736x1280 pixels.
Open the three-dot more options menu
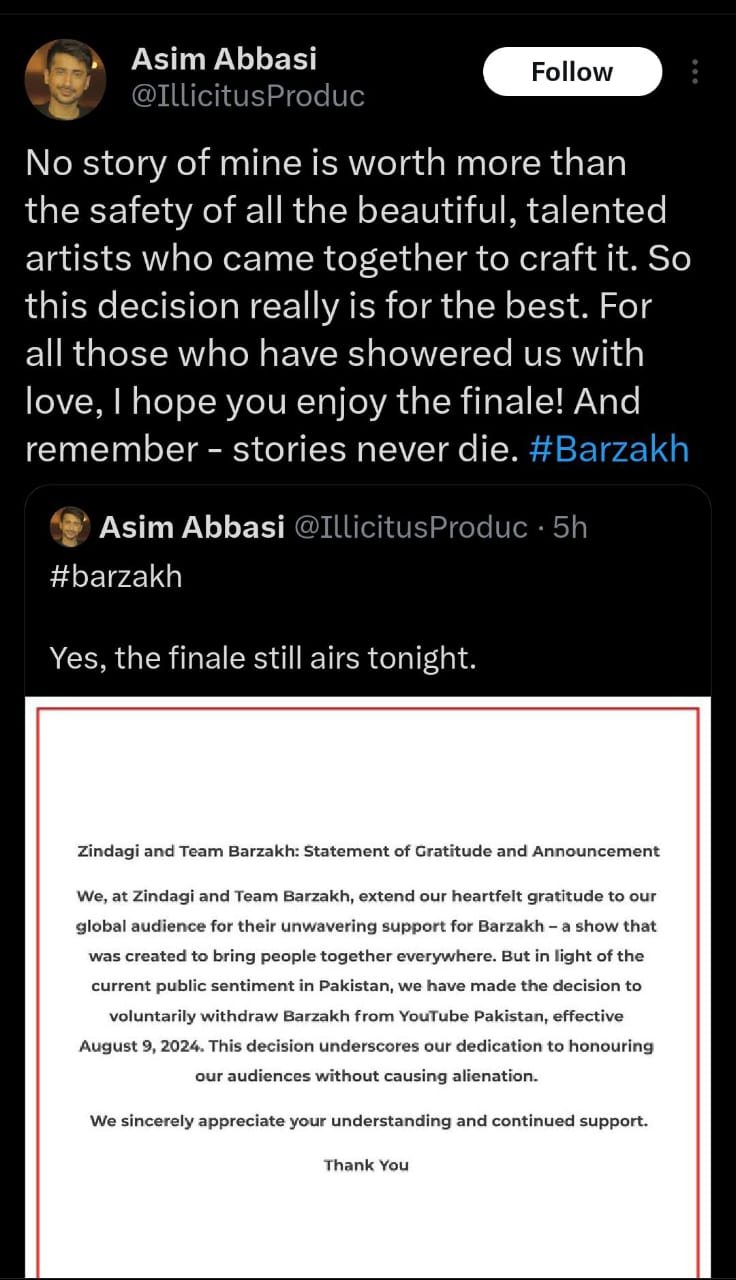pyautogui.click(x=695, y=72)
